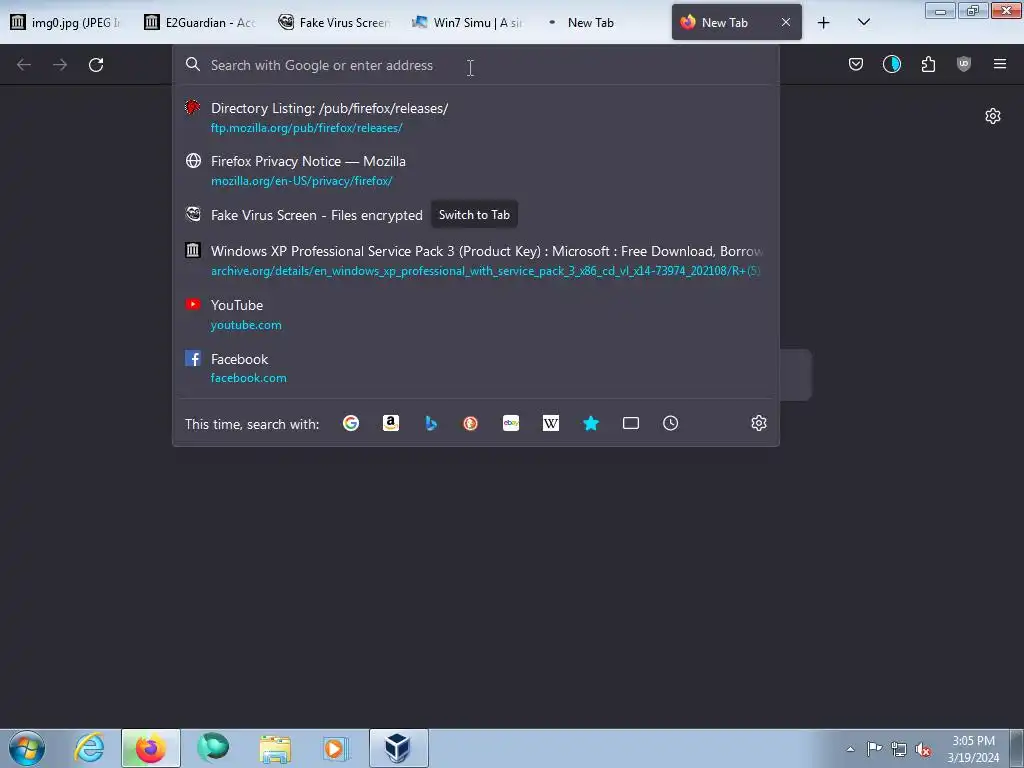Go back one page
1024x768 pixels.
(x=24, y=65)
